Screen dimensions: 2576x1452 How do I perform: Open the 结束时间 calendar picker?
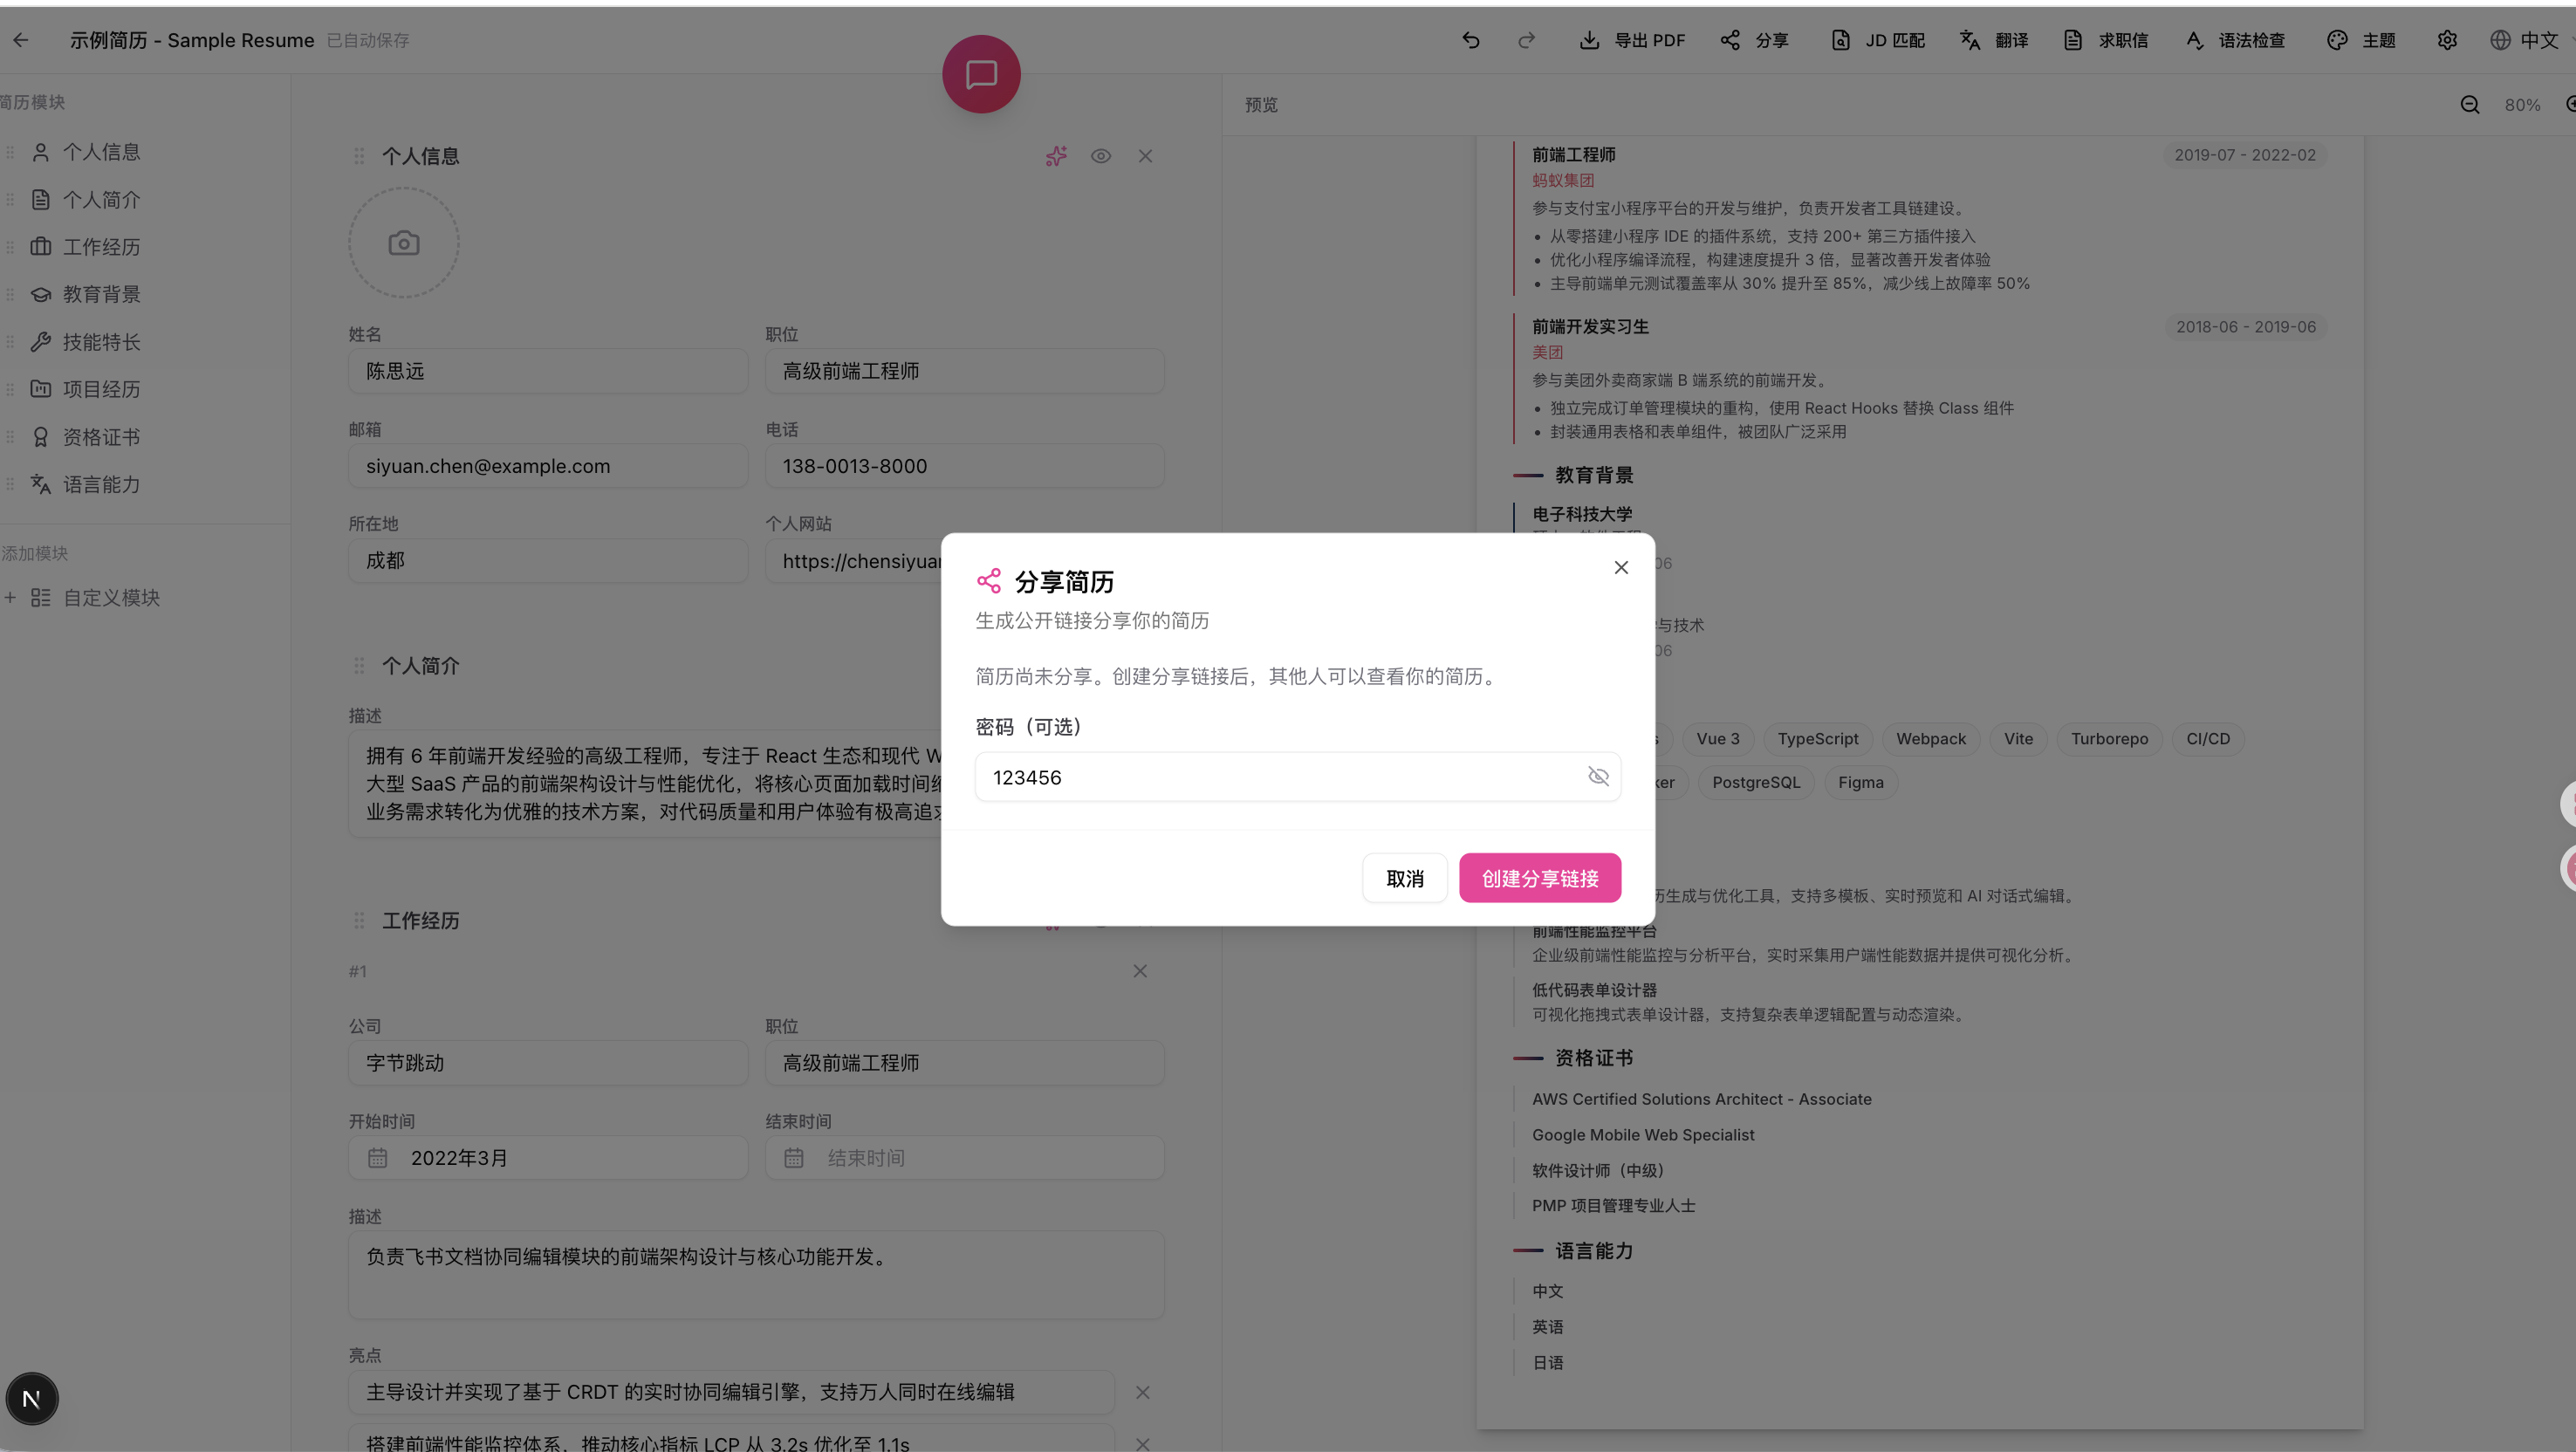tap(793, 1157)
